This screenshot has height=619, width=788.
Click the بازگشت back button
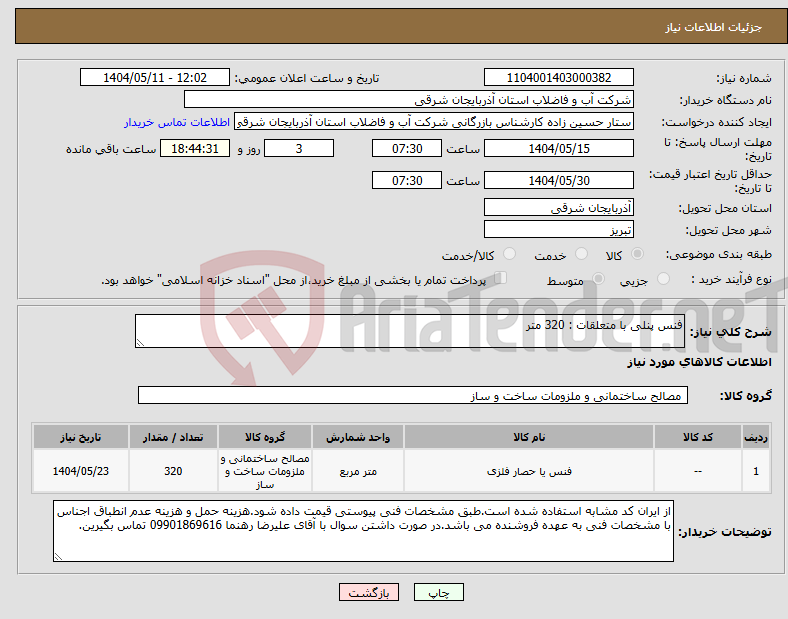pos(369,592)
